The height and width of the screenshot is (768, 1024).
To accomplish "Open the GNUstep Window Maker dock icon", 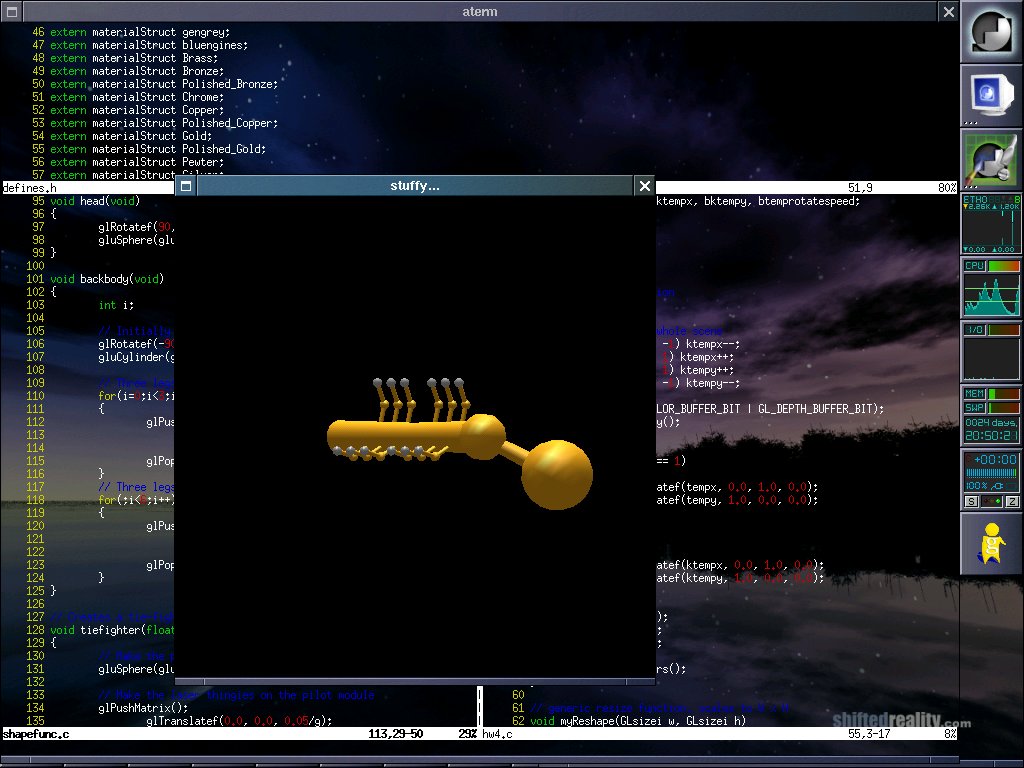I will (x=991, y=31).
